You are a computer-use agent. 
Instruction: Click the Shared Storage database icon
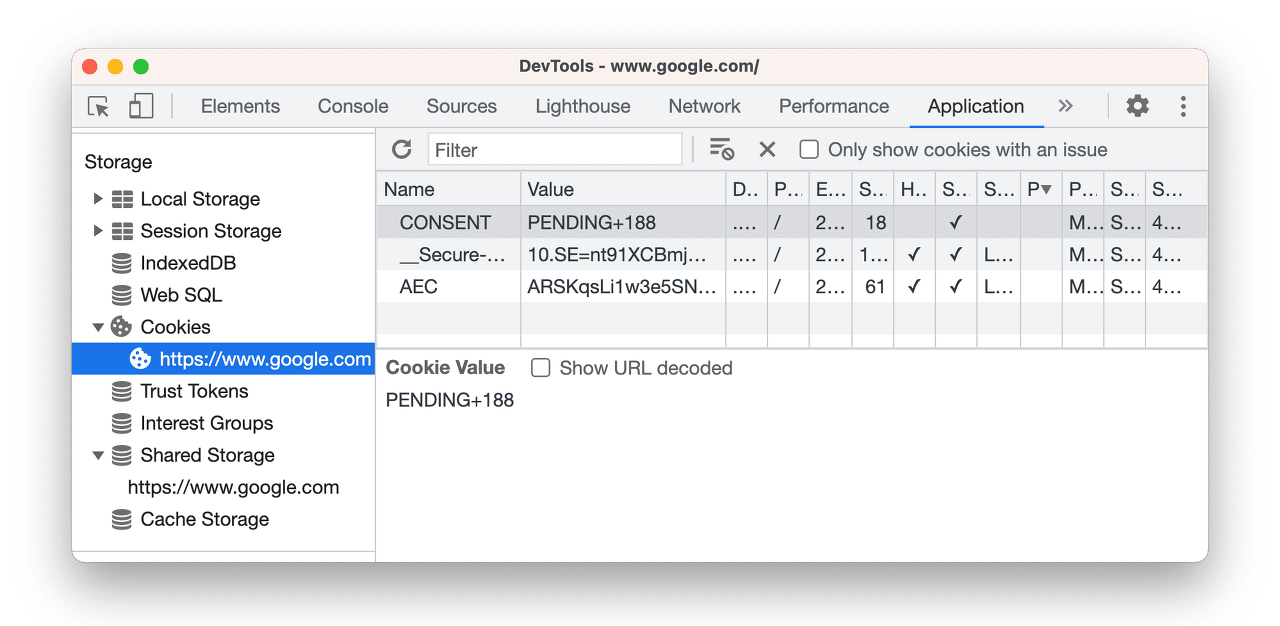[x=122, y=455]
